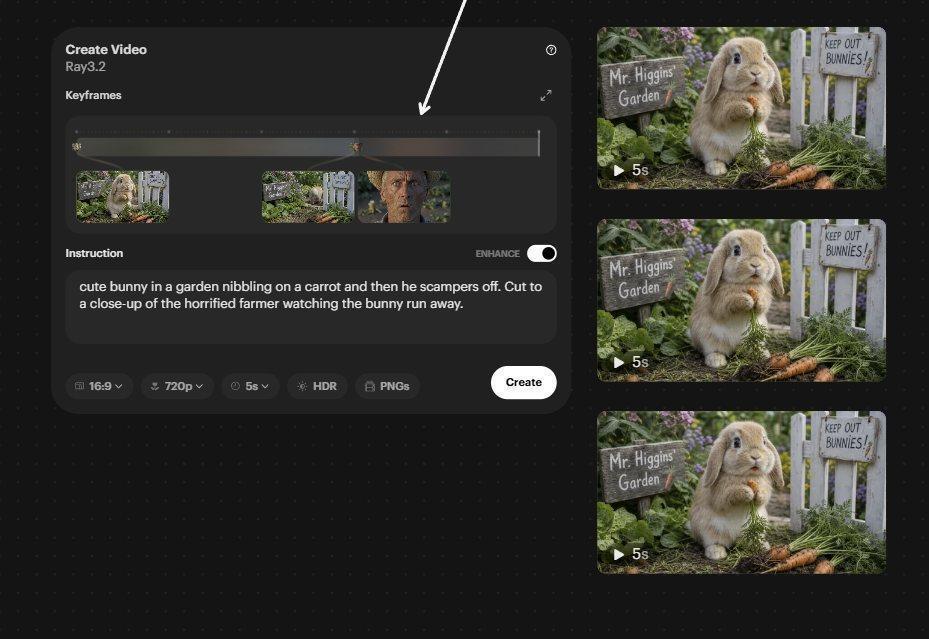Focus the Instruction prompt text box
The height and width of the screenshot is (639, 929).
click(311, 307)
